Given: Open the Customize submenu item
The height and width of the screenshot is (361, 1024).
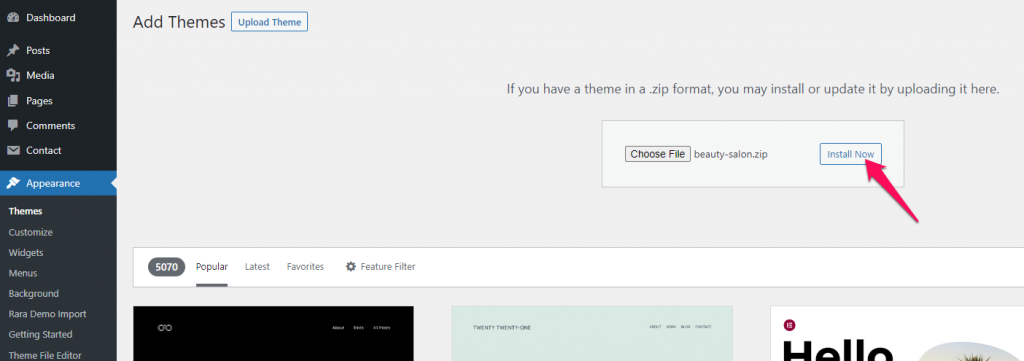Looking at the screenshot, I should click(31, 232).
